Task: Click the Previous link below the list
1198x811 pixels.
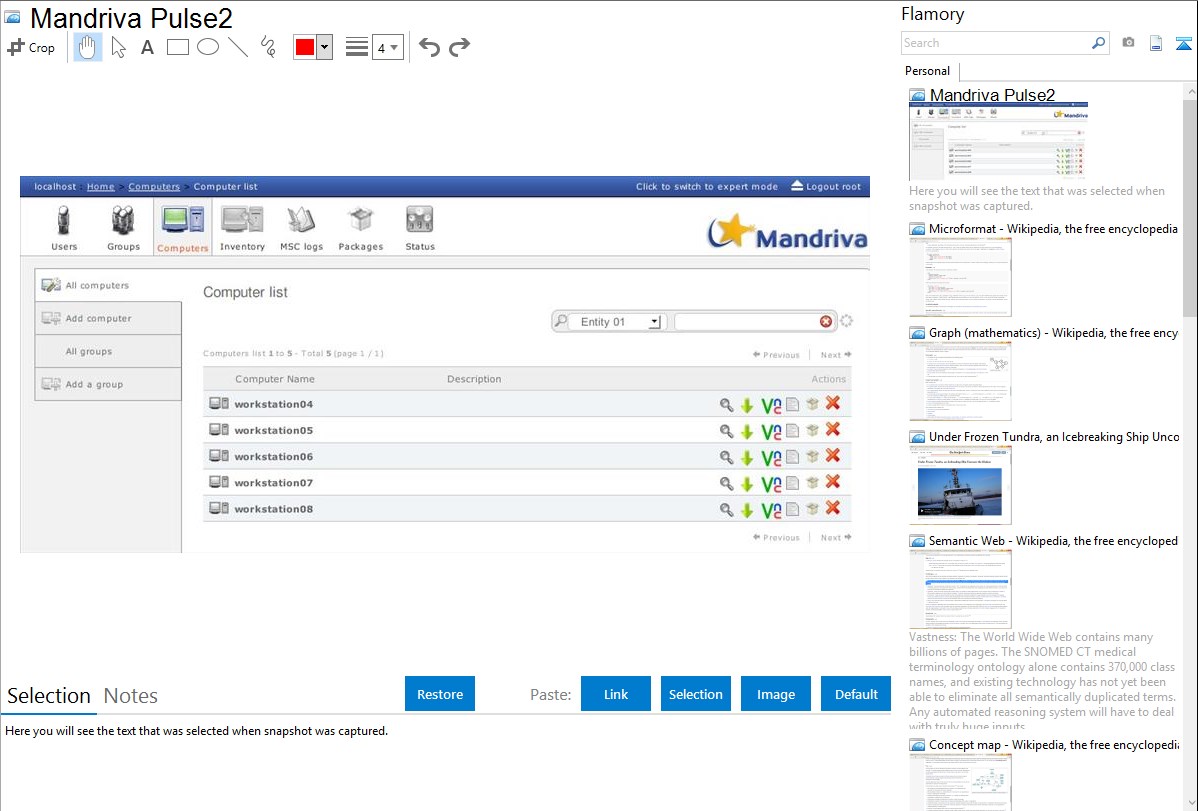Action: coord(776,537)
